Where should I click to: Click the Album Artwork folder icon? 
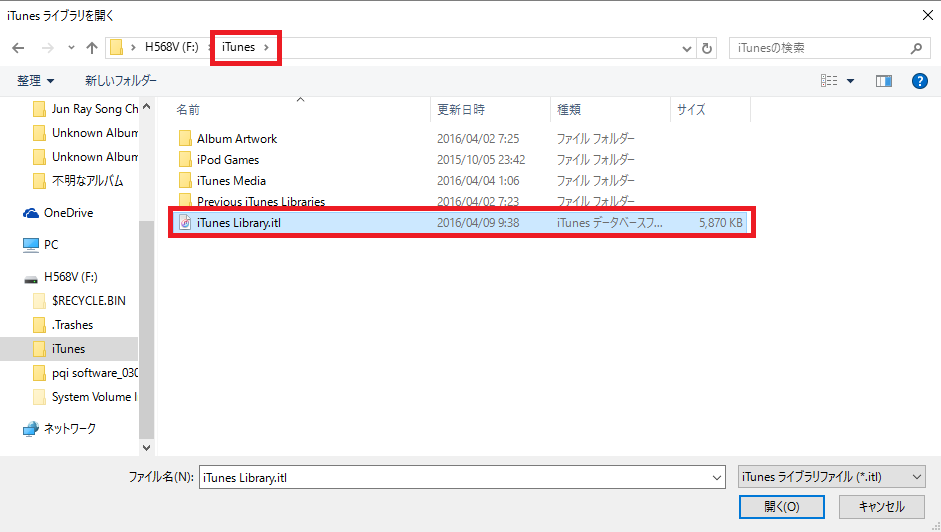click(x=185, y=139)
